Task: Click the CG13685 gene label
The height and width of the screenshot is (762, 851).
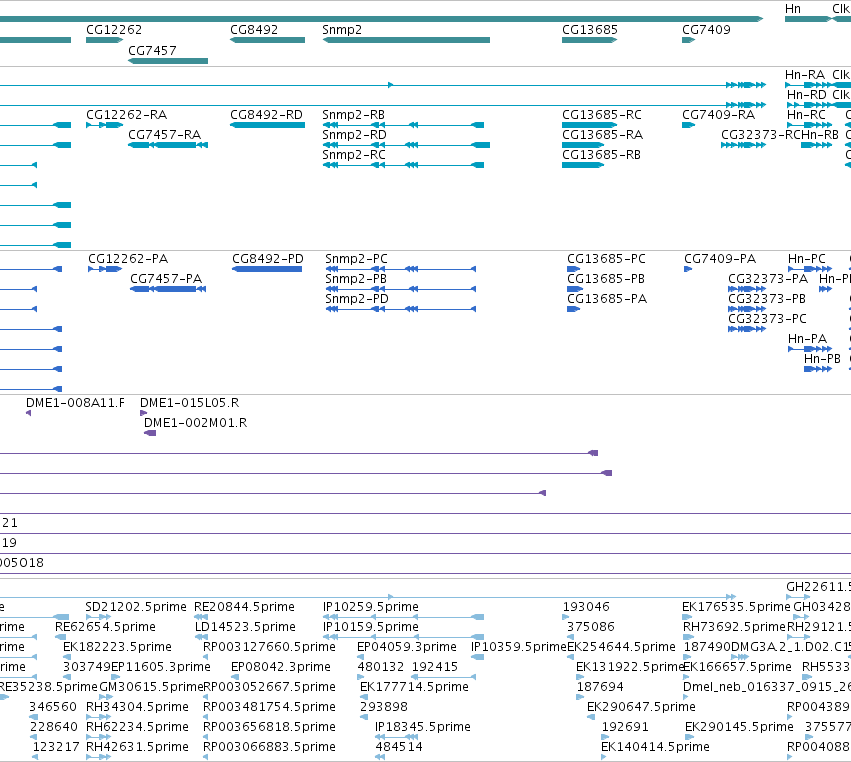Action: click(x=590, y=30)
